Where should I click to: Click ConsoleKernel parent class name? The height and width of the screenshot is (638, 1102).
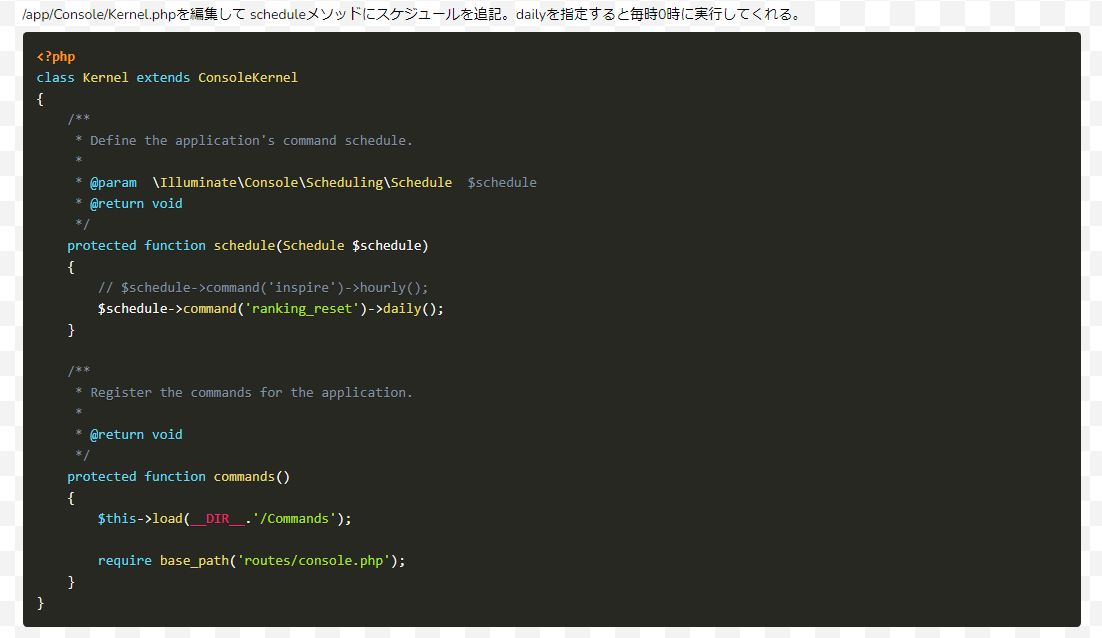[x=248, y=77]
